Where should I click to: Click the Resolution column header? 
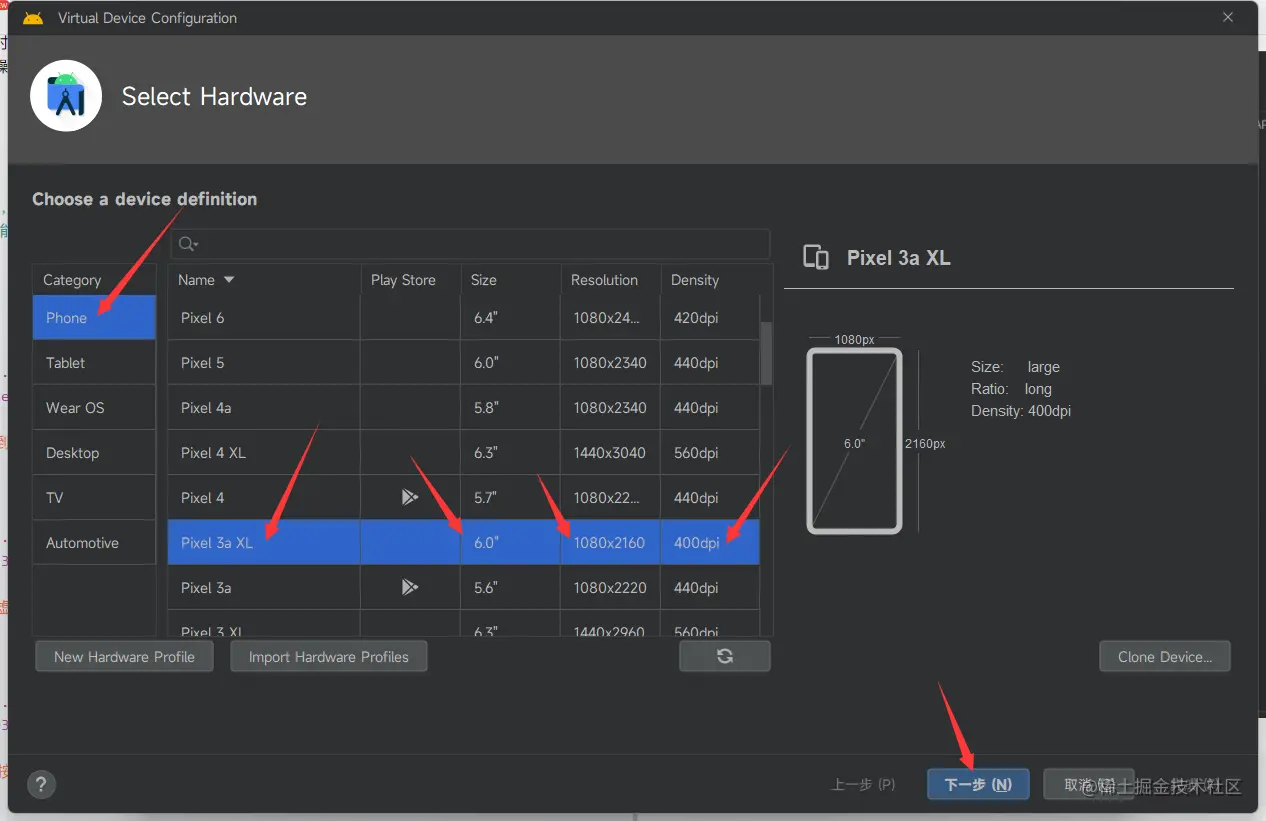(610, 280)
